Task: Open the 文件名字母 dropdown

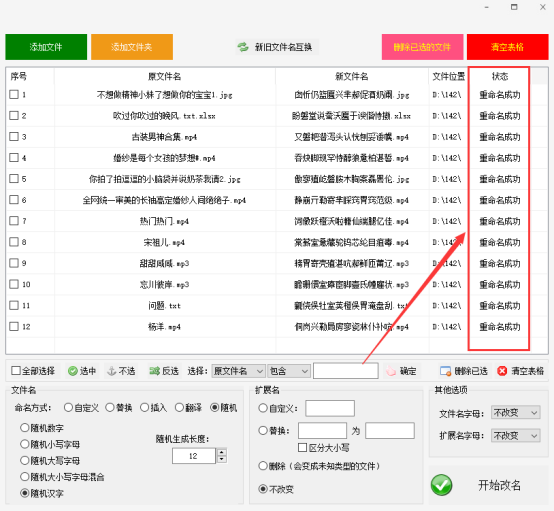Action: 515,412
